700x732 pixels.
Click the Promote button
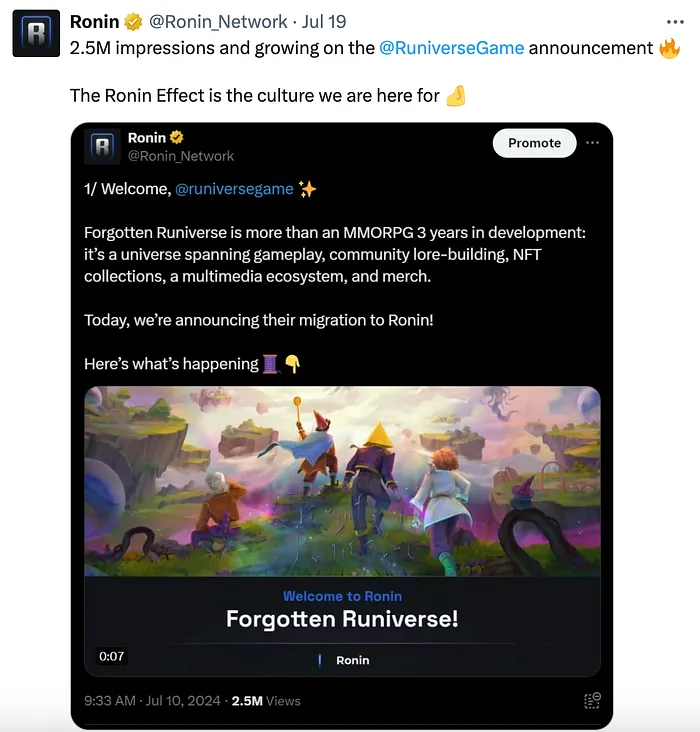[534, 143]
